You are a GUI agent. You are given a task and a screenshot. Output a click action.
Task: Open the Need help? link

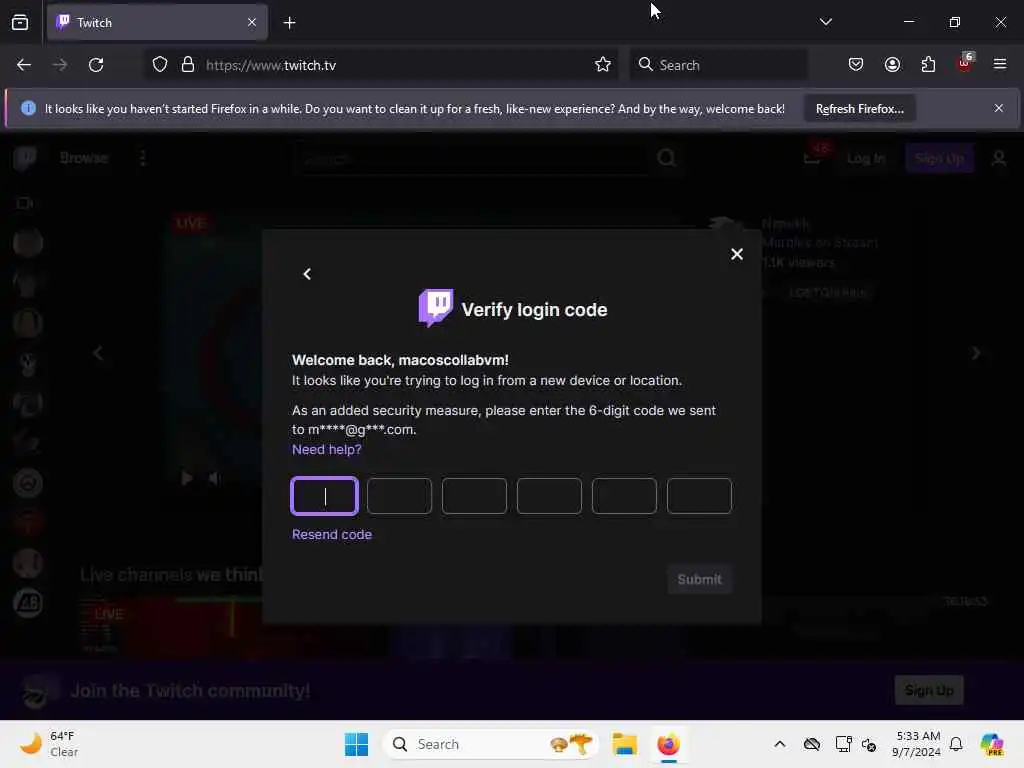(327, 449)
